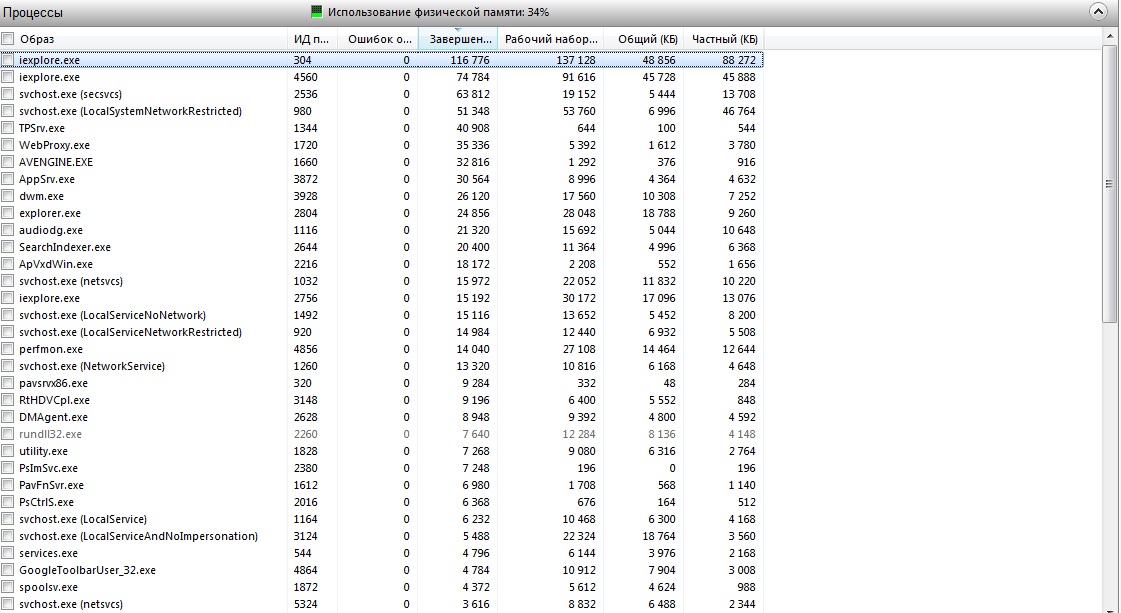Viewport: 1121px width, 613px height.
Task: Click the Процессы section title
Action: [x=33, y=13]
